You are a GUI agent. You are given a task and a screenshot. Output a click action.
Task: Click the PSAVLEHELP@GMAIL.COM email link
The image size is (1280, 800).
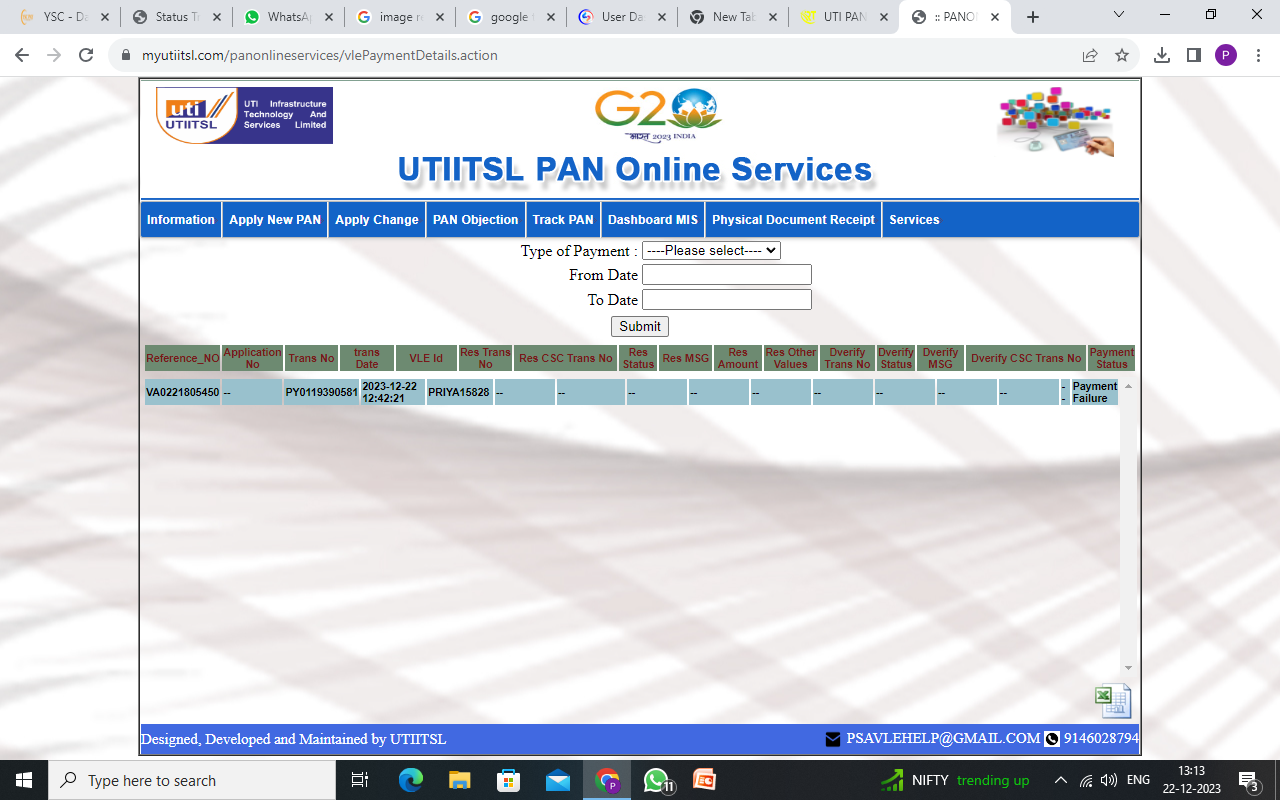[x=942, y=738]
